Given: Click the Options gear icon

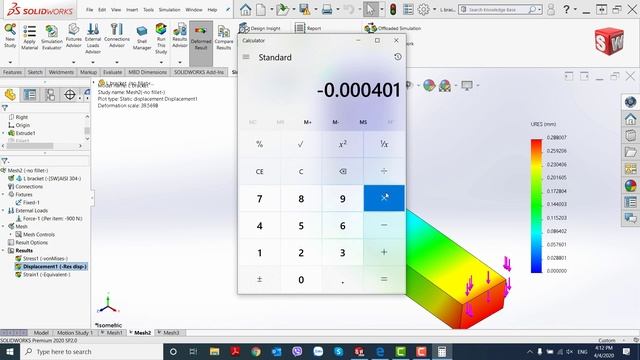Looking at the screenshot, I should tap(424, 9).
